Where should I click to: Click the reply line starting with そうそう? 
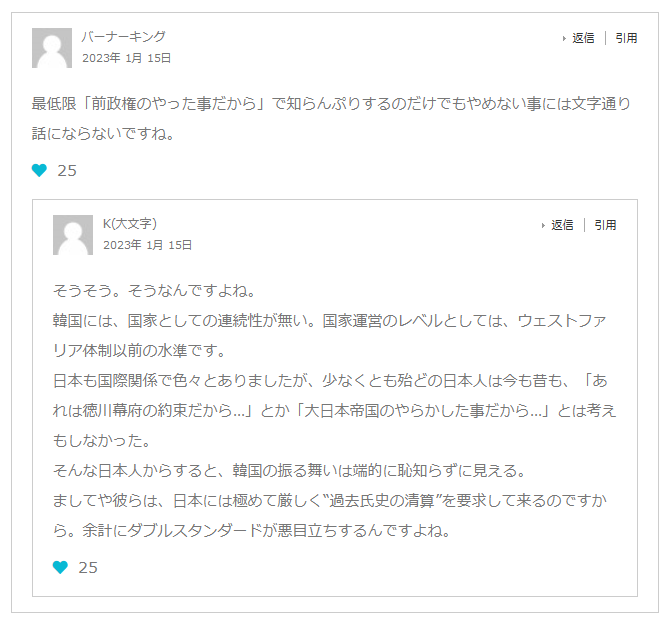[155, 292]
